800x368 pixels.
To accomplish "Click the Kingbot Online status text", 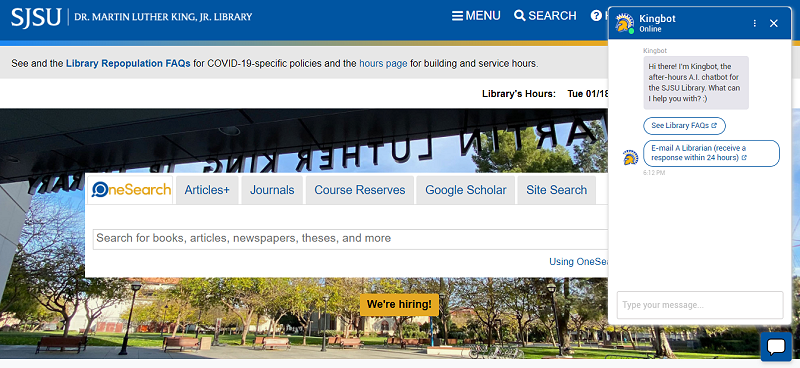I will 650,29.
